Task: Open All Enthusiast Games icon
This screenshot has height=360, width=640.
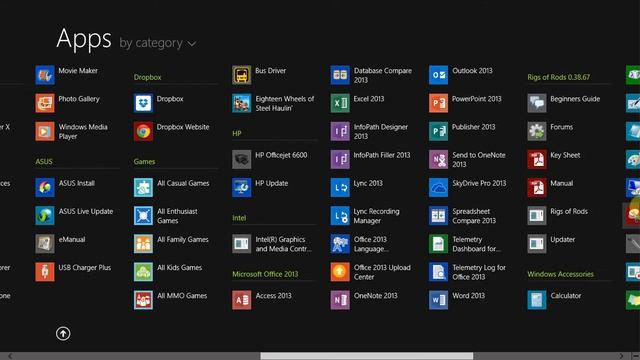Action: 143,216
